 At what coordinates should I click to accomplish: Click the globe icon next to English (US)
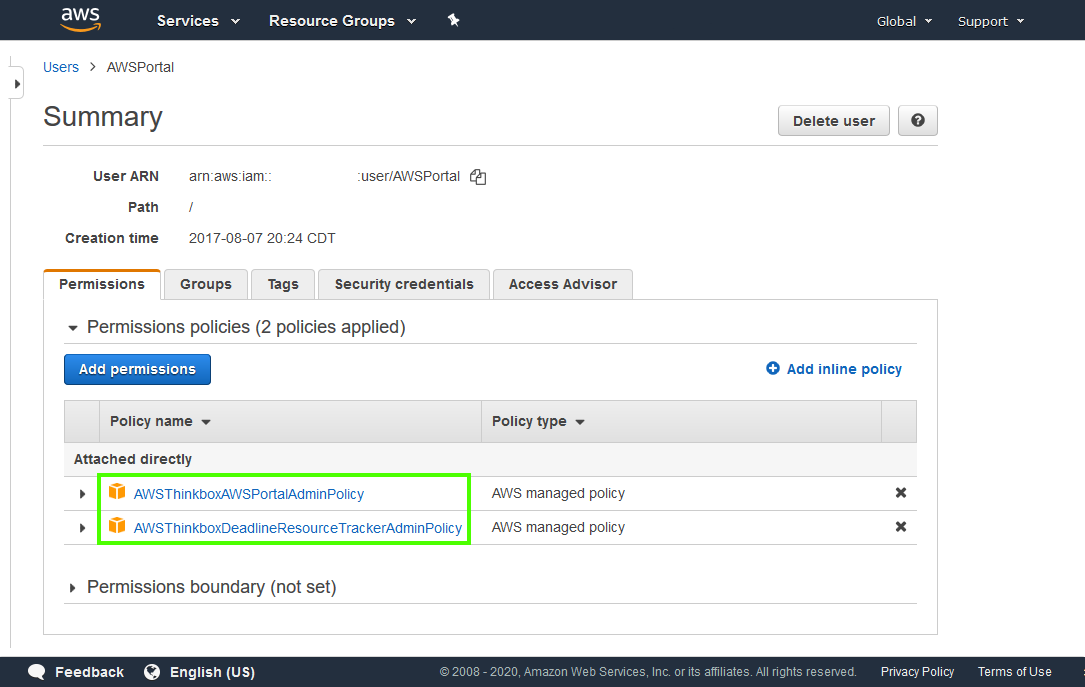point(152,672)
